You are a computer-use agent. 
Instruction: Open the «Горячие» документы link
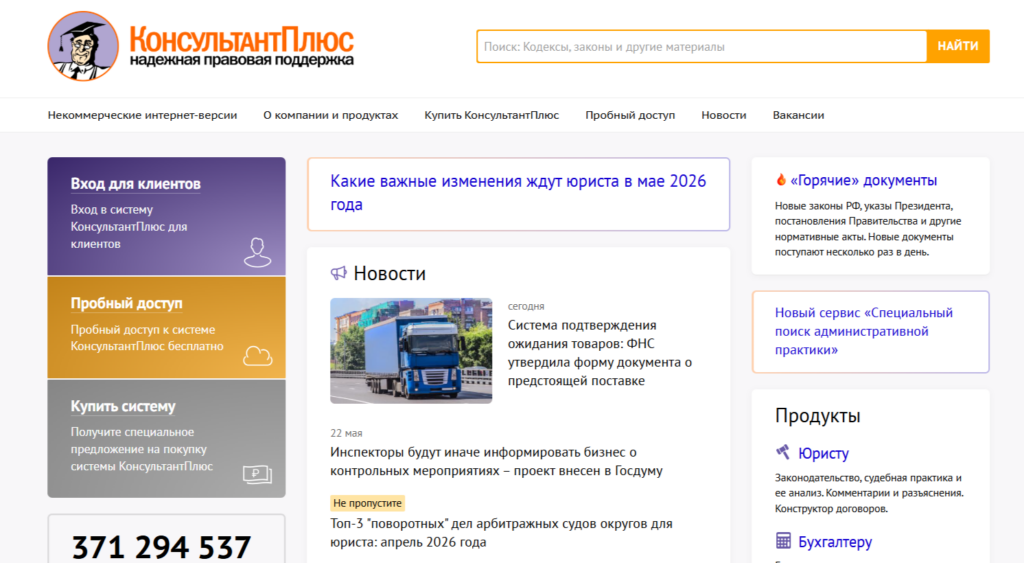tap(863, 180)
